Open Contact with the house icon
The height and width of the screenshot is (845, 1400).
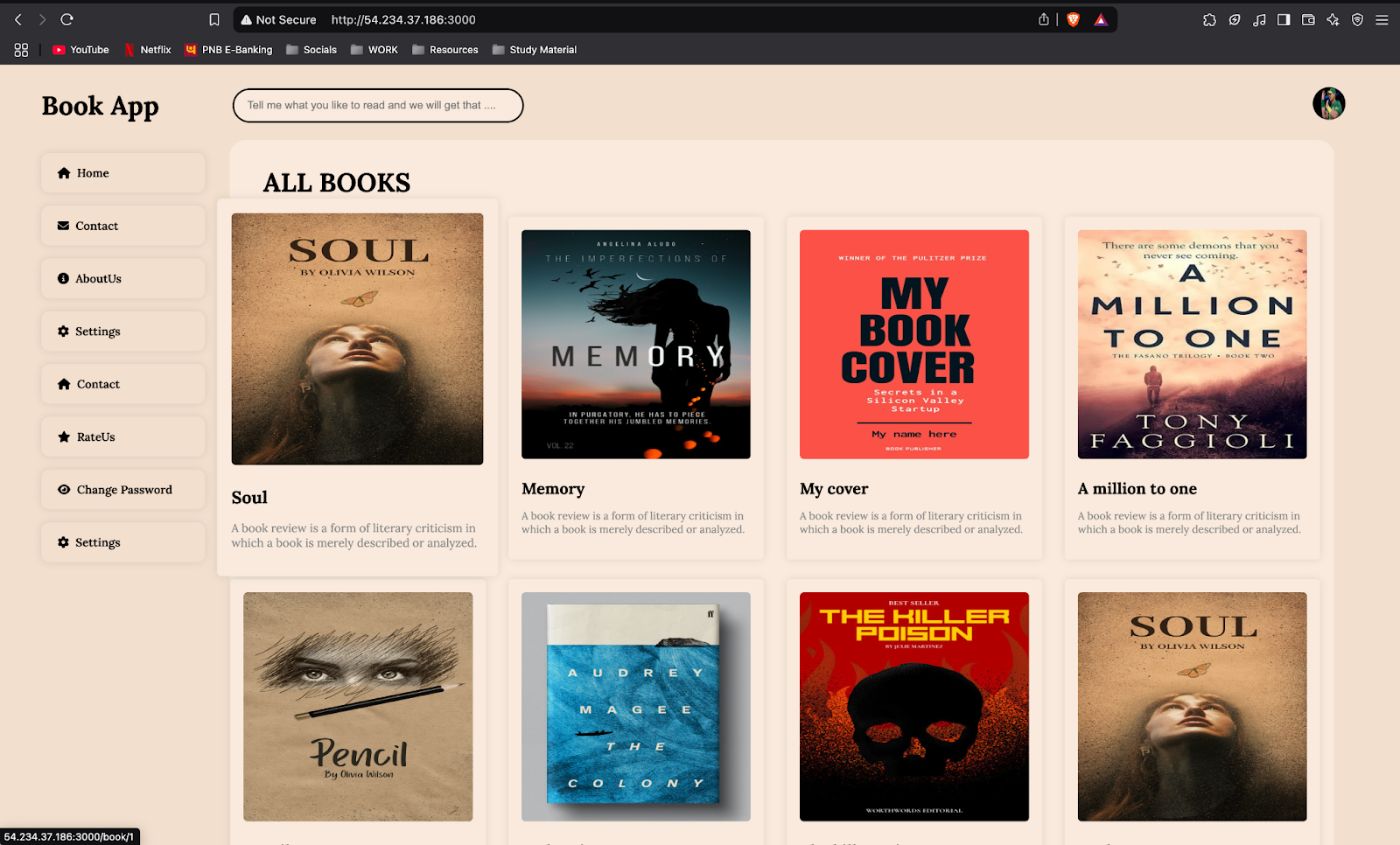coord(123,384)
